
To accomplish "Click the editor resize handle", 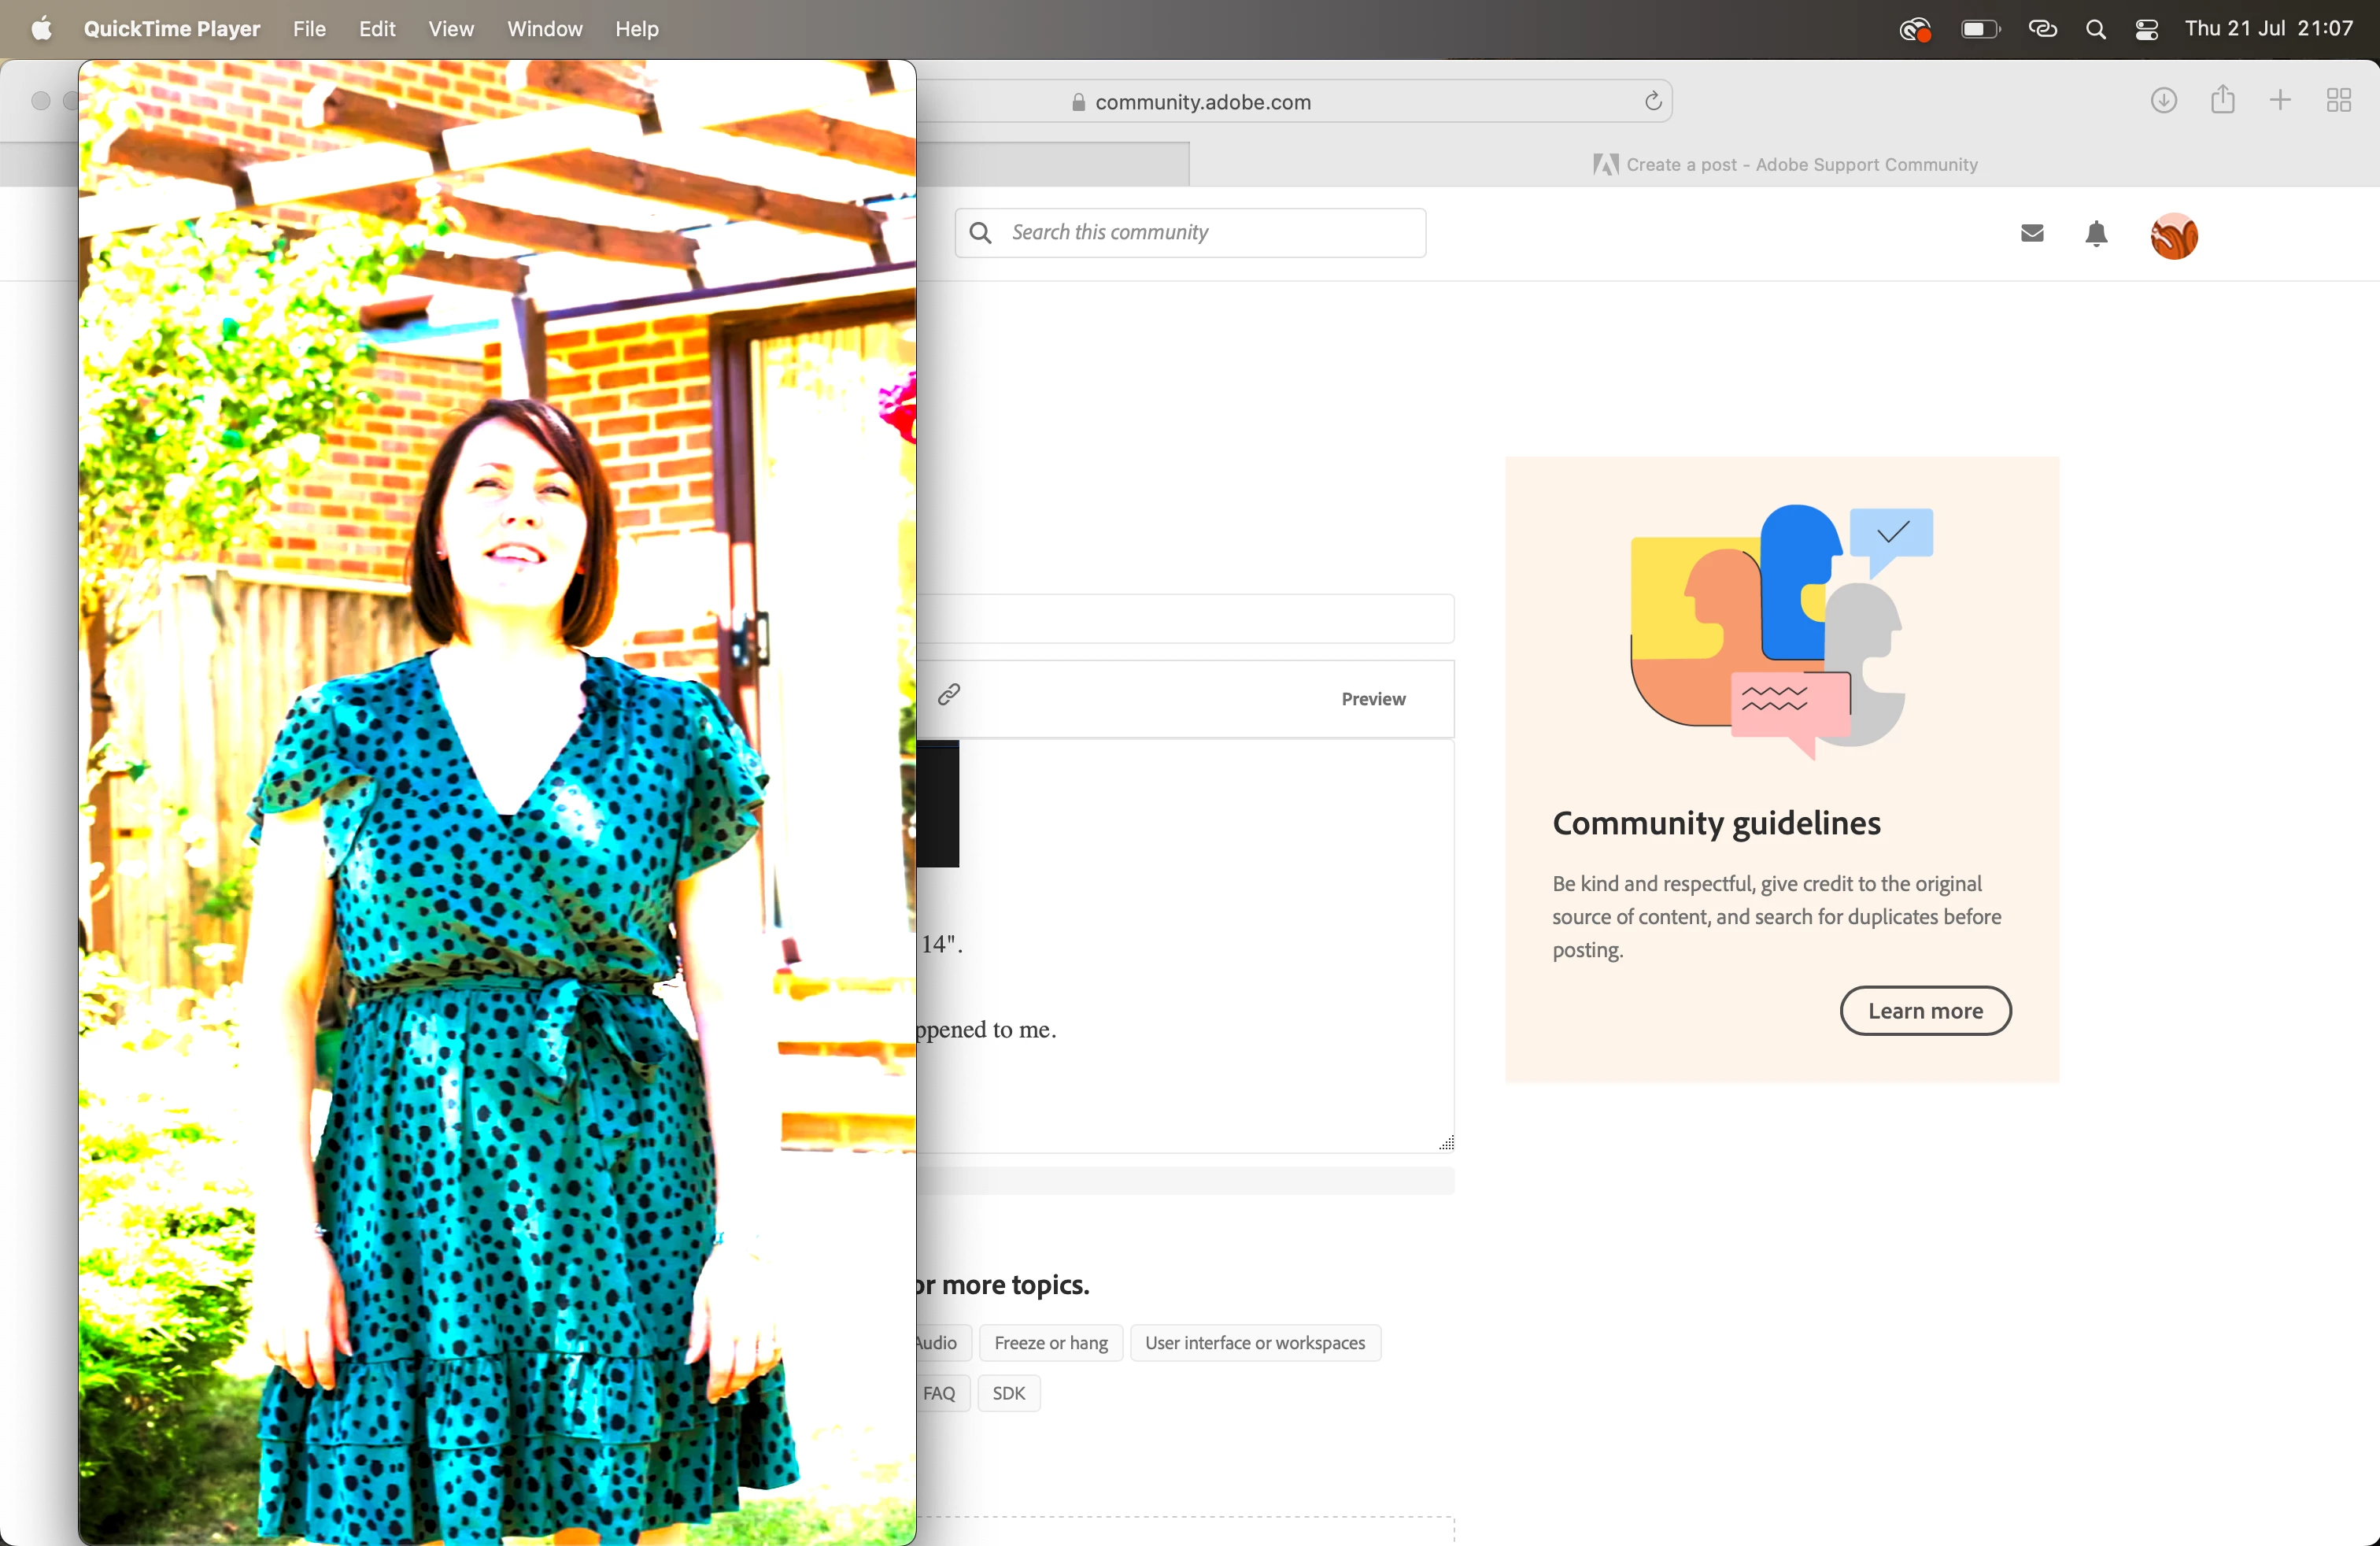I will 1446,1143.
